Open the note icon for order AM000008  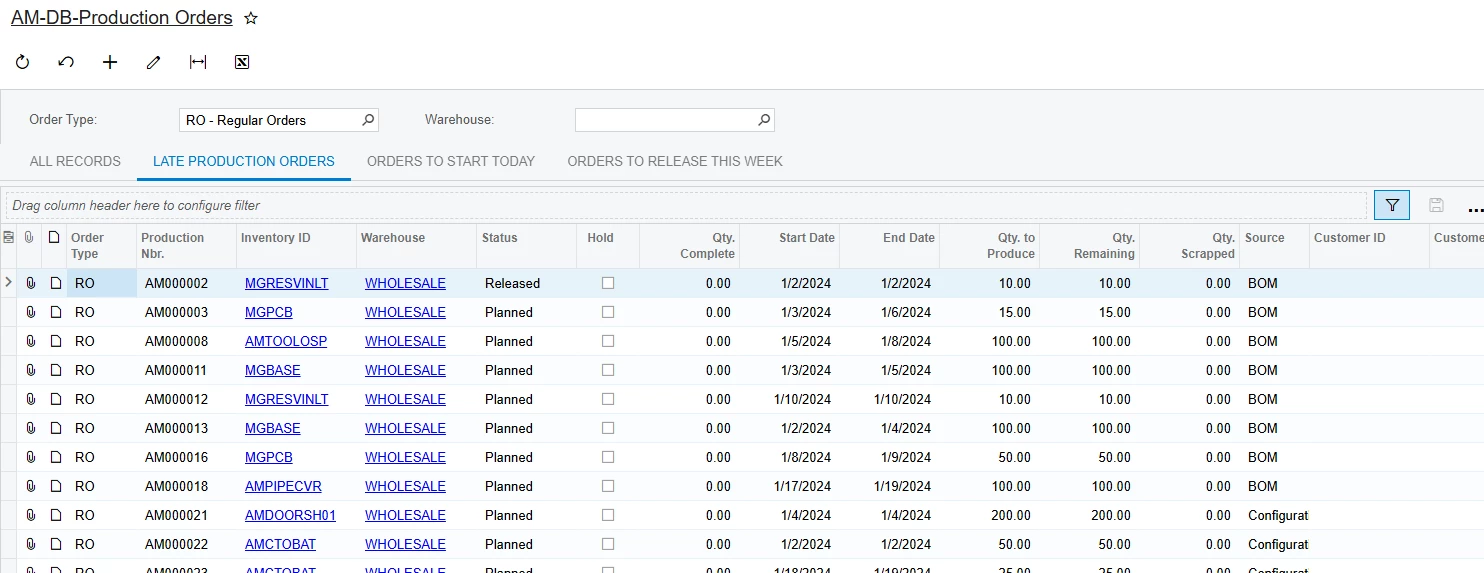tap(55, 341)
